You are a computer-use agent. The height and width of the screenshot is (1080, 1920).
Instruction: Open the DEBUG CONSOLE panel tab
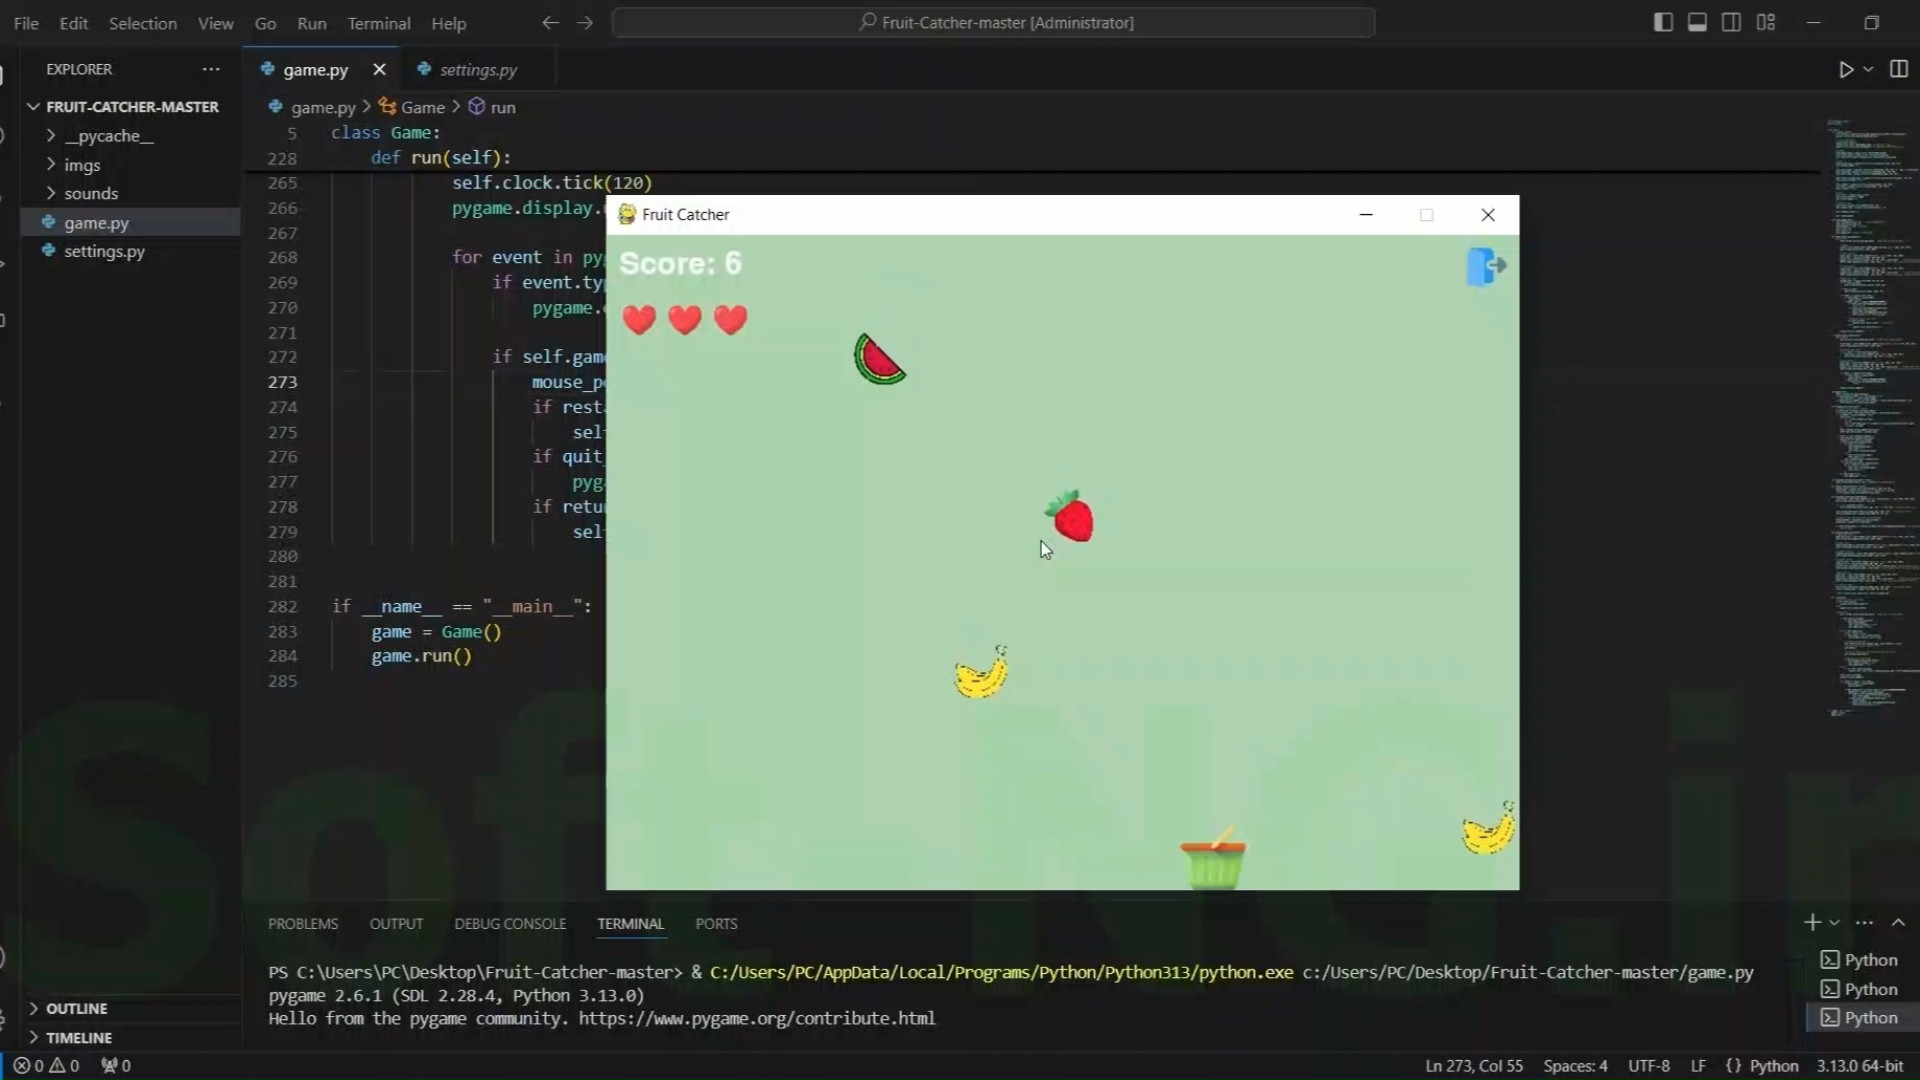click(510, 924)
